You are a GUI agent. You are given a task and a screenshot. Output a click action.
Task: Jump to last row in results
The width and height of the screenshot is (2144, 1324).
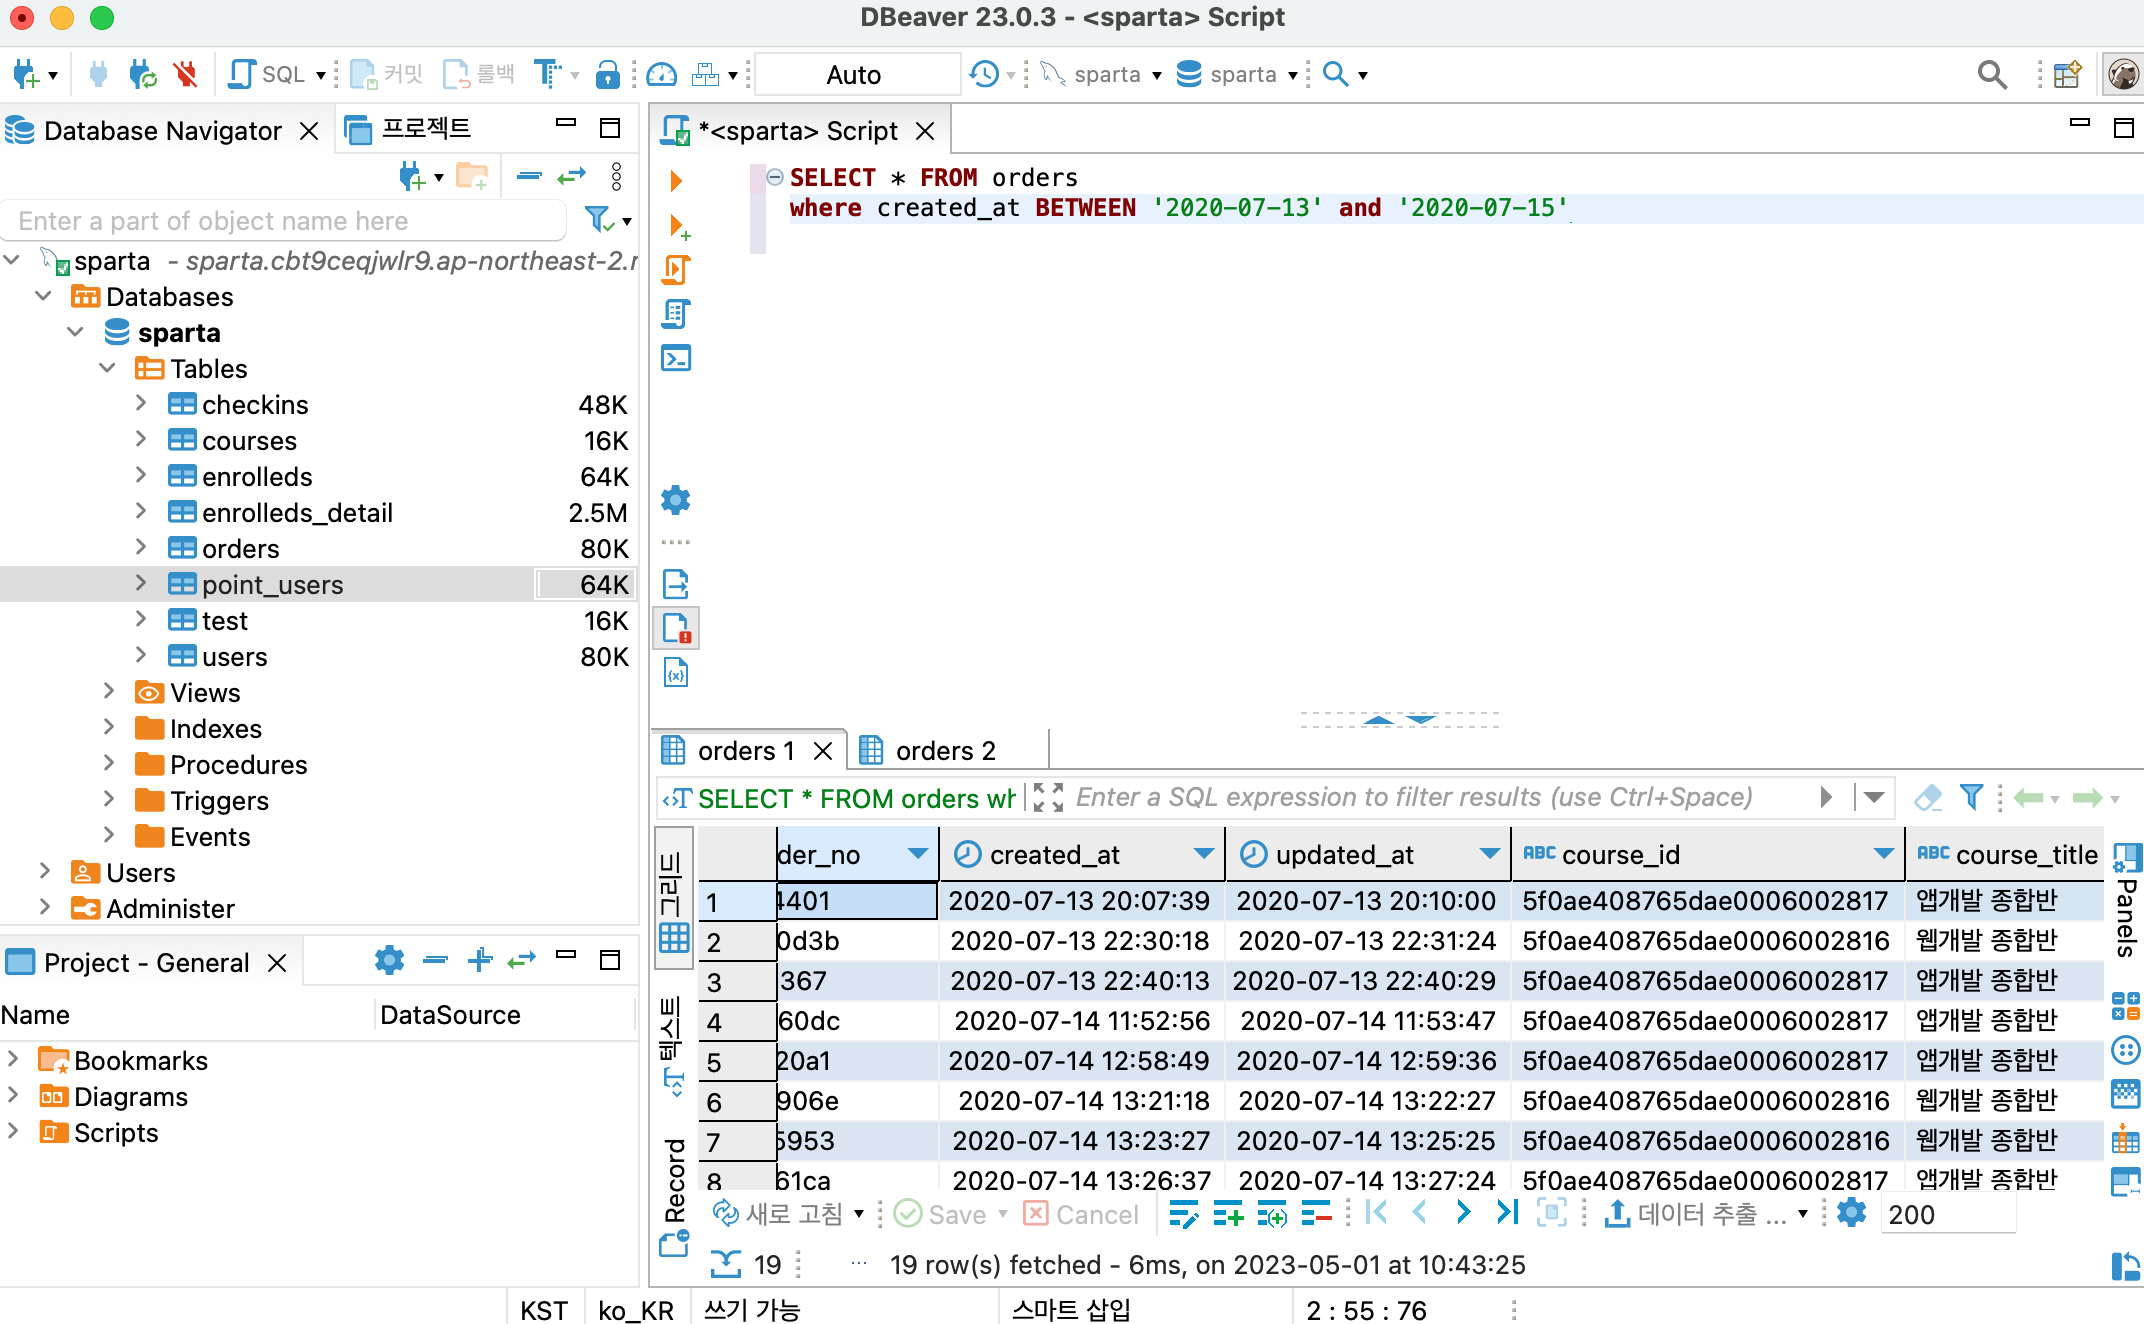(1507, 1213)
